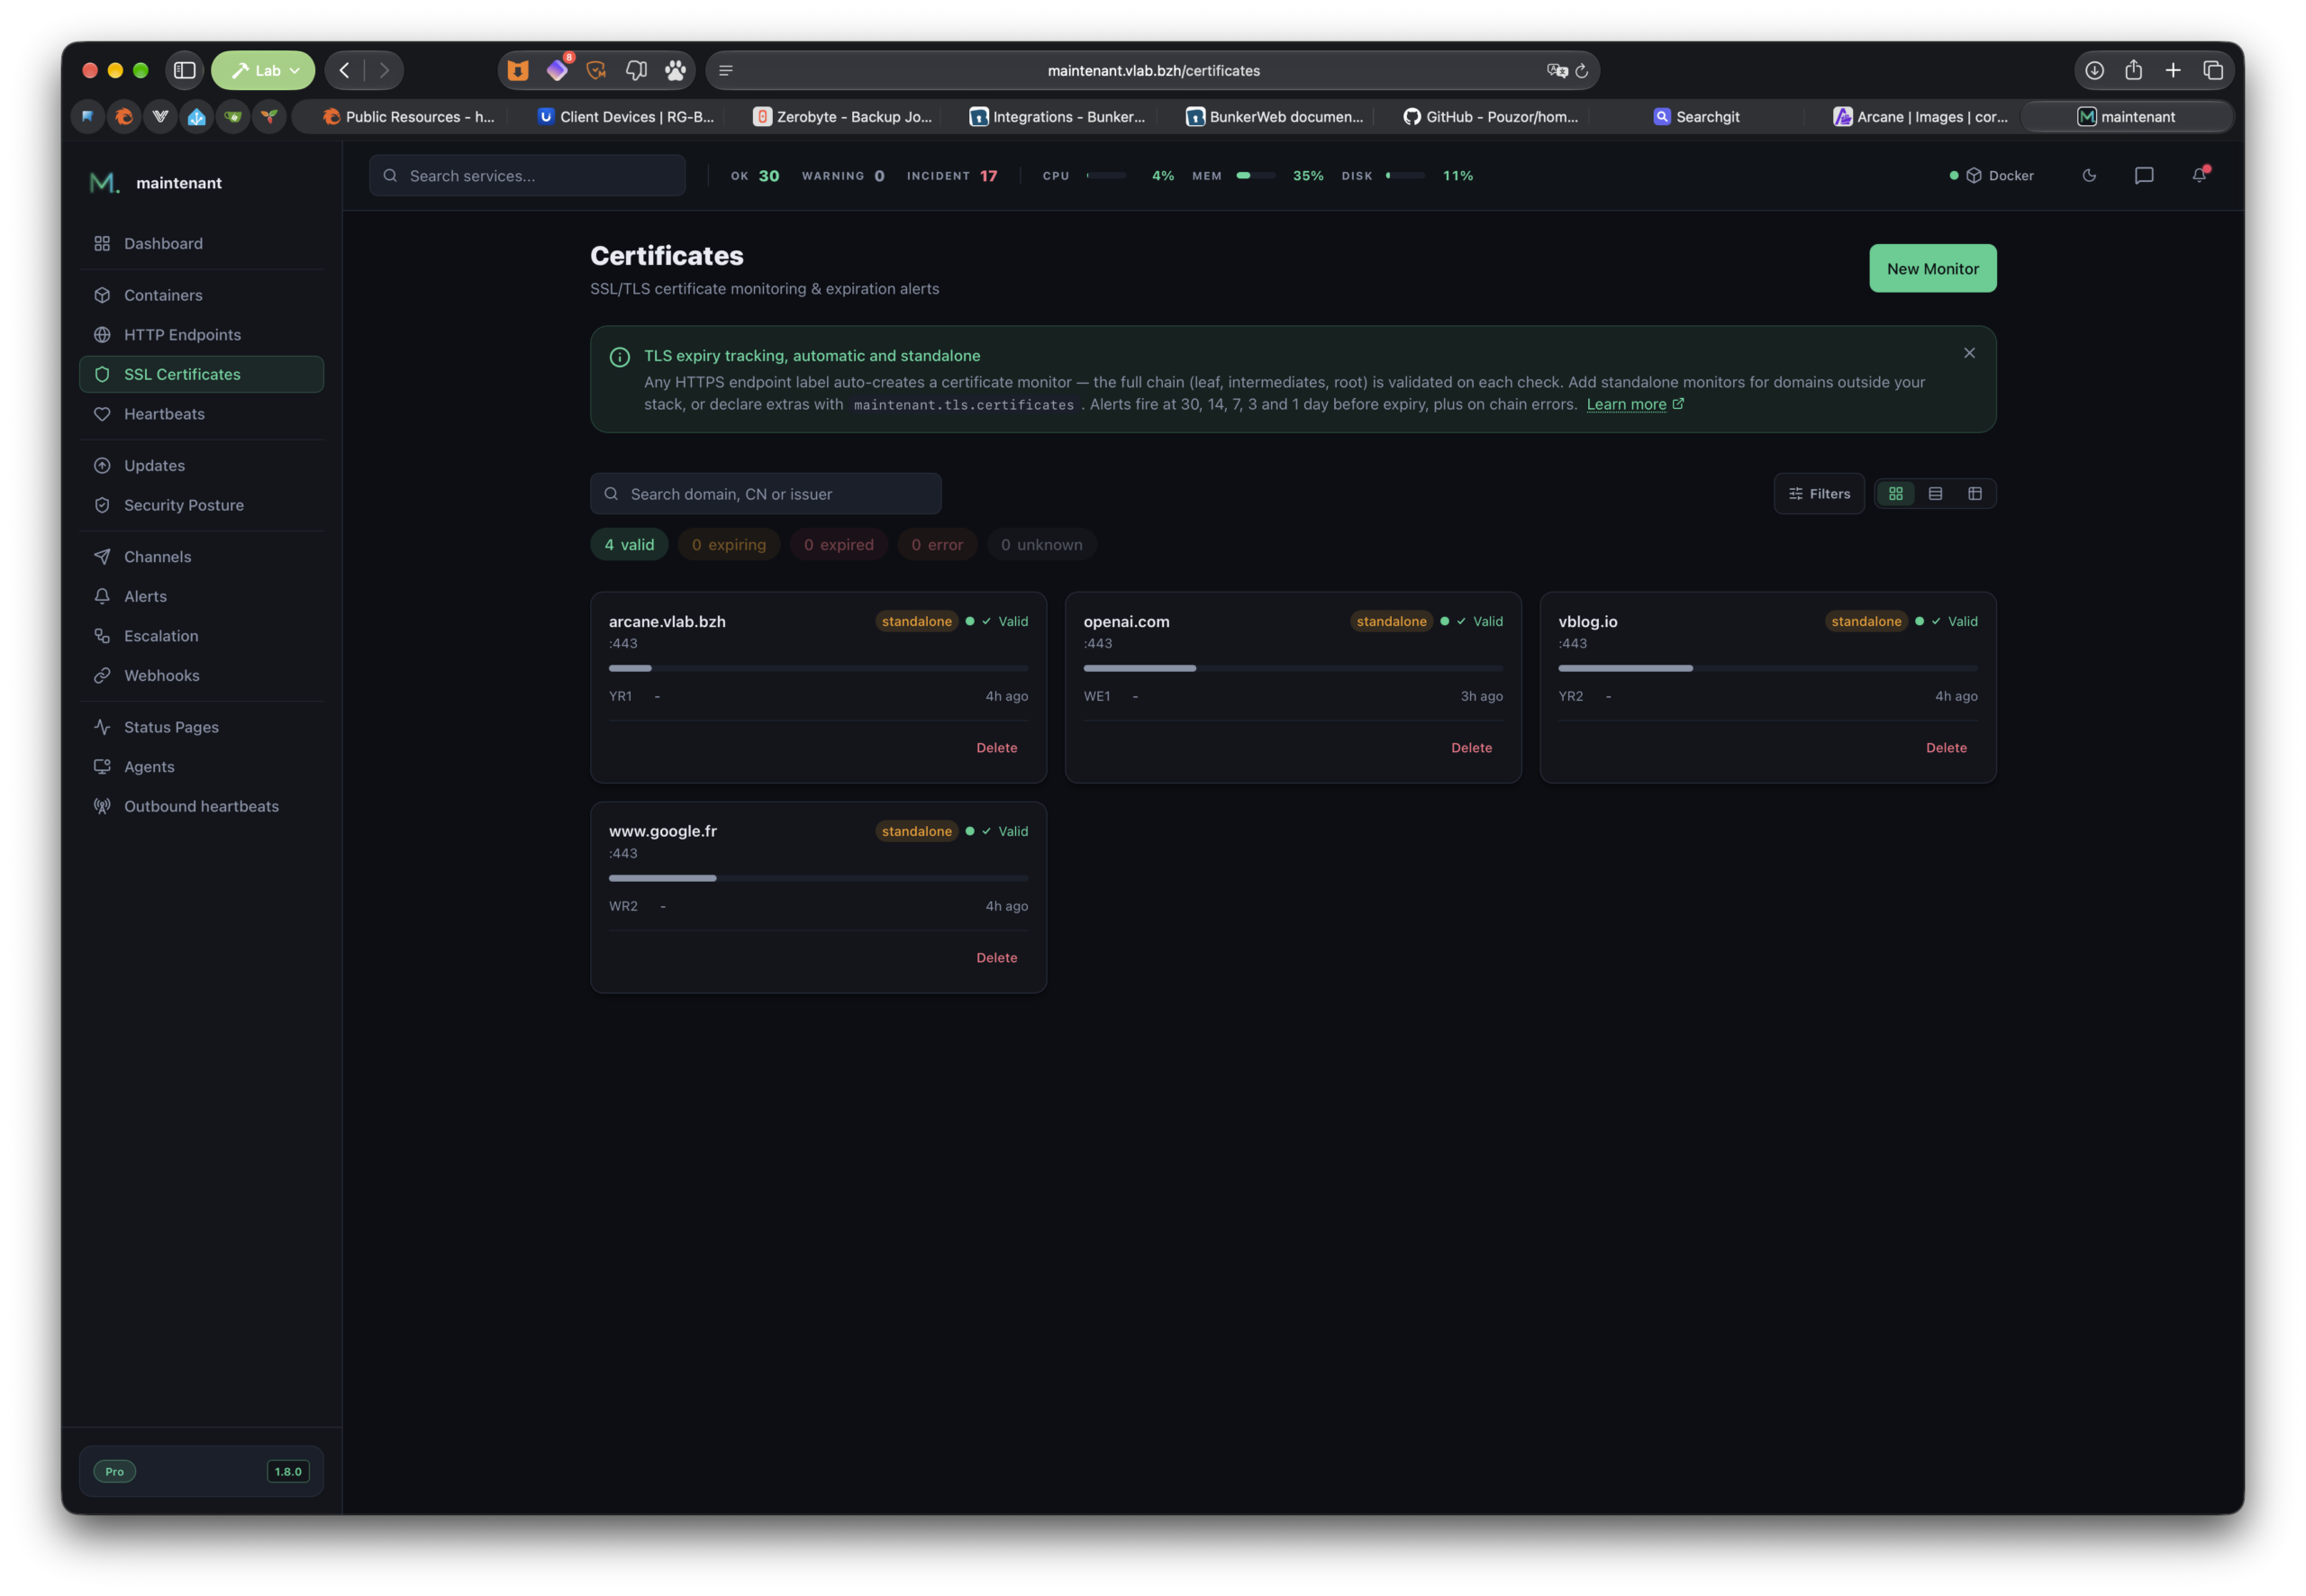This screenshot has height=1596, width=2306.
Task: Open Status Pages section
Action: (201, 727)
